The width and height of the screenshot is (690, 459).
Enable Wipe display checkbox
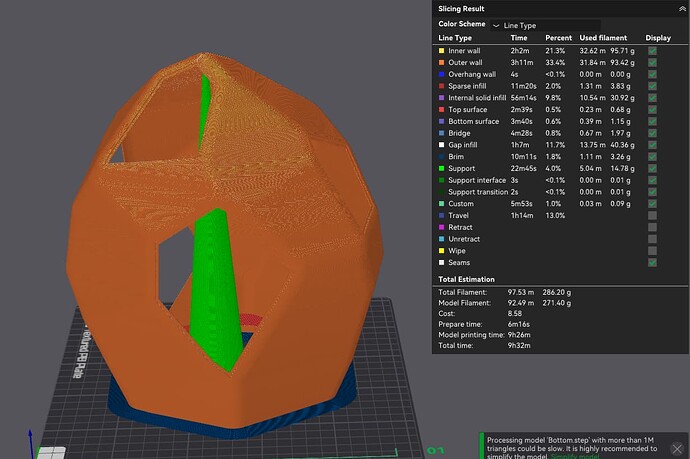(652, 250)
